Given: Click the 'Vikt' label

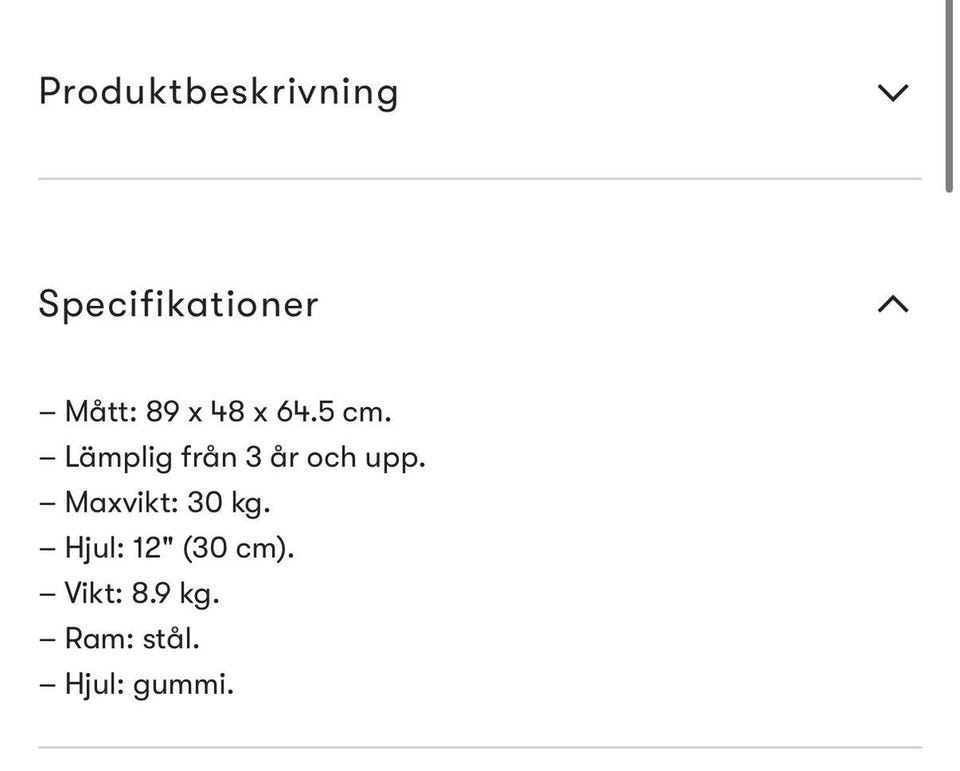Looking at the screenshot, I should coord(93,593).
